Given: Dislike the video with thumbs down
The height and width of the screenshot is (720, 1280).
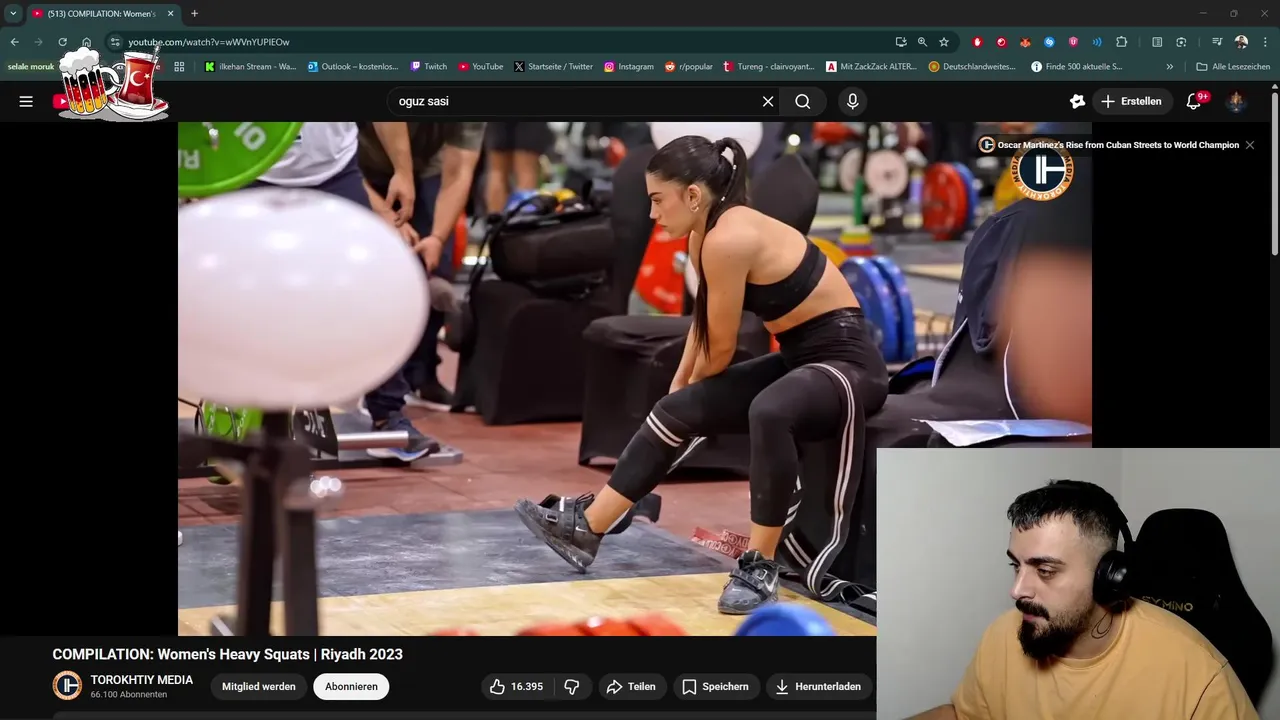Looking at the screenshot, I should (x=572, y=686).
